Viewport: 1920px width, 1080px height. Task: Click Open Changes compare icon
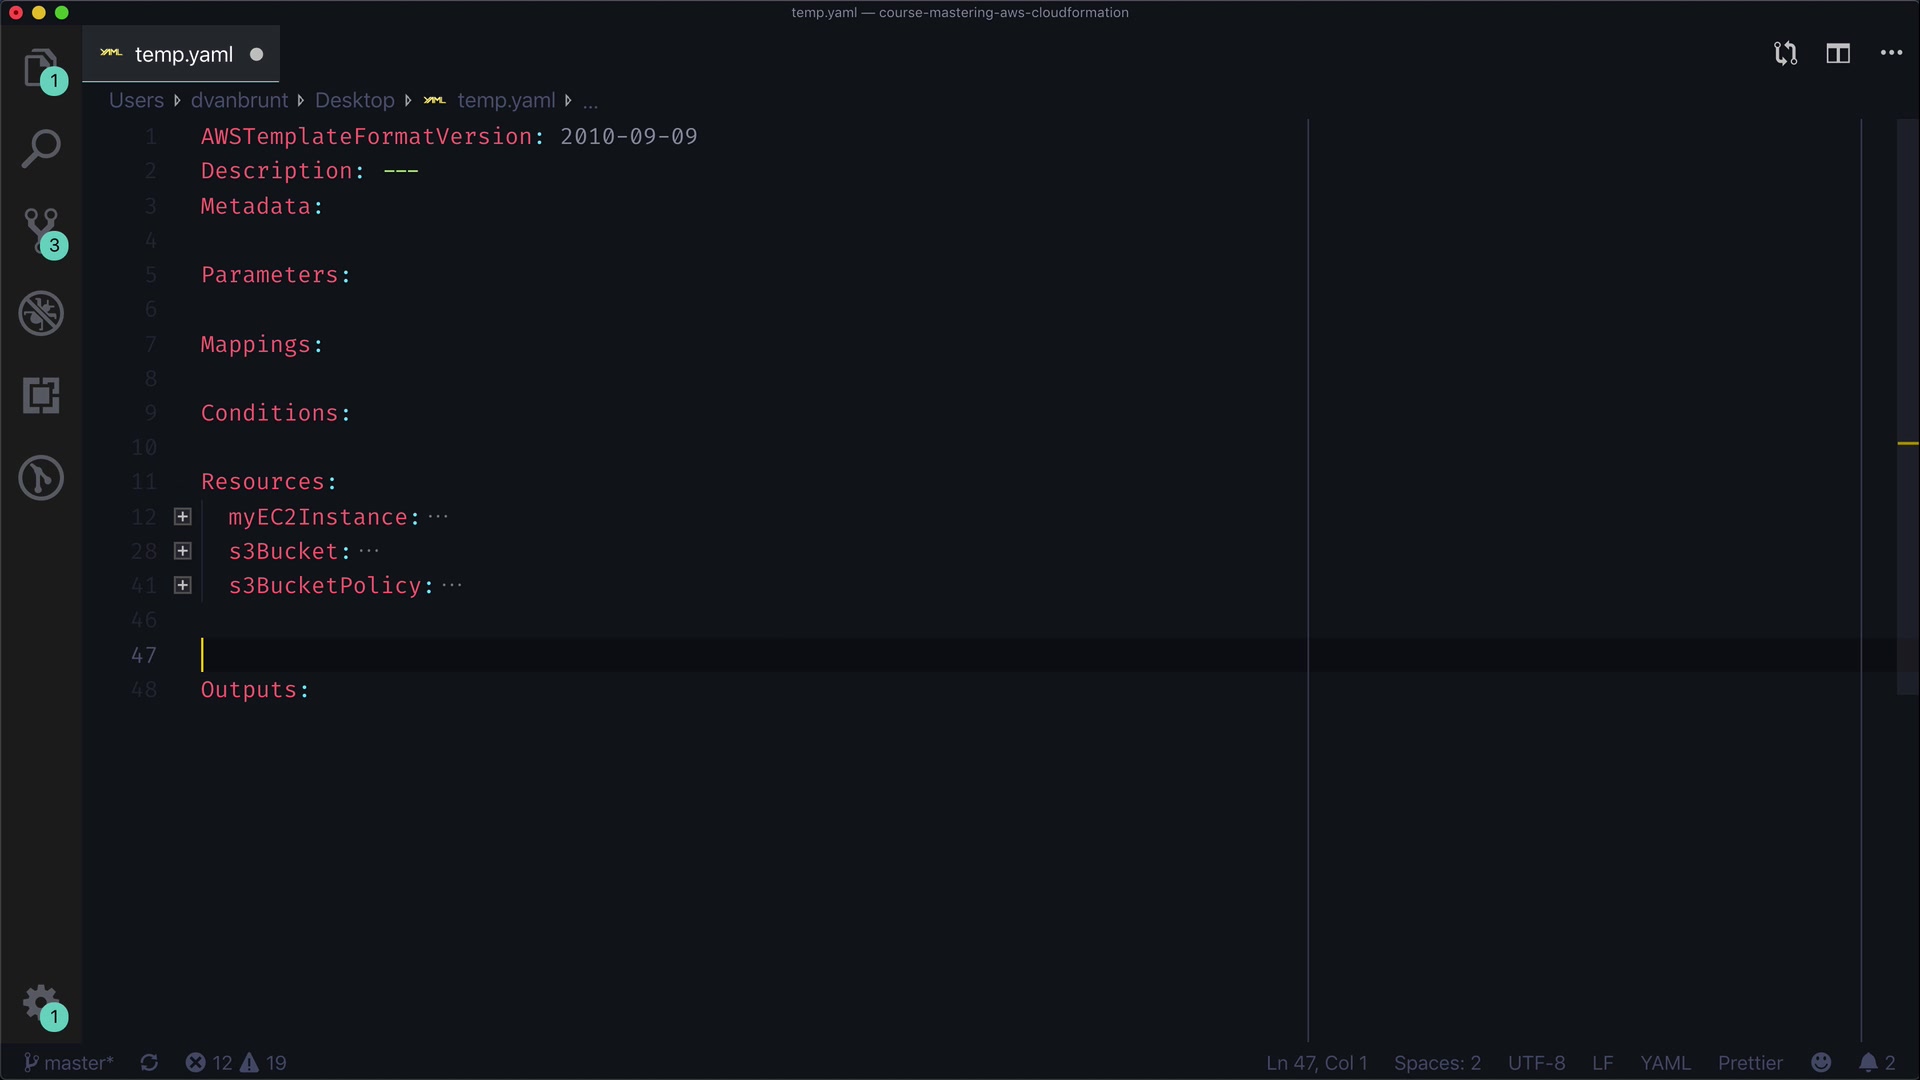[1785, 54]
